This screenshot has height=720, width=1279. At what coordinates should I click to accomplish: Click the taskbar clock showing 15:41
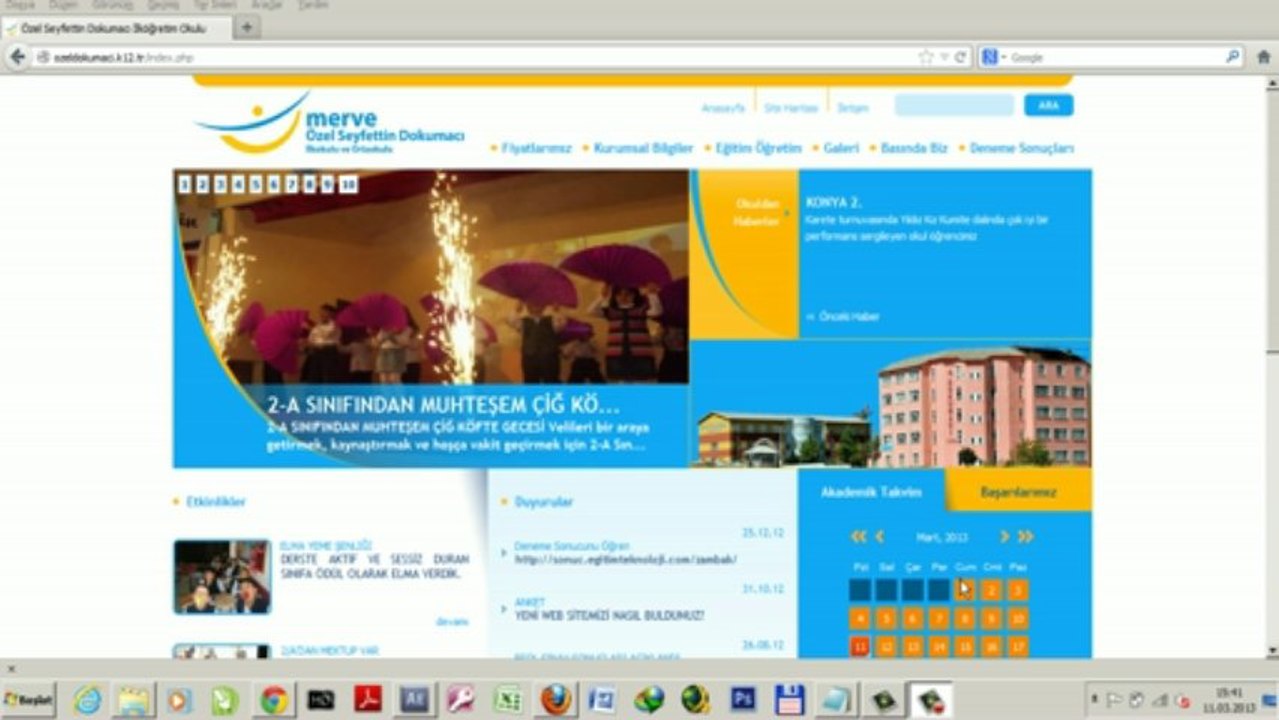click(1229, 699)
